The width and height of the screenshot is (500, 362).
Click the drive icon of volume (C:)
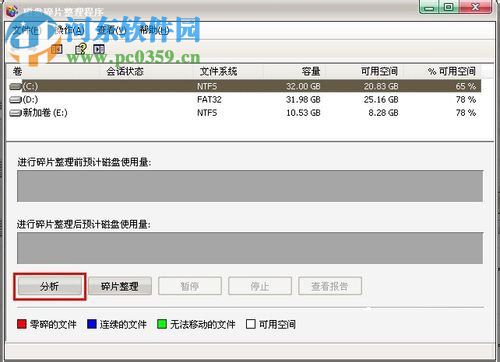click(x=15, y=87)
